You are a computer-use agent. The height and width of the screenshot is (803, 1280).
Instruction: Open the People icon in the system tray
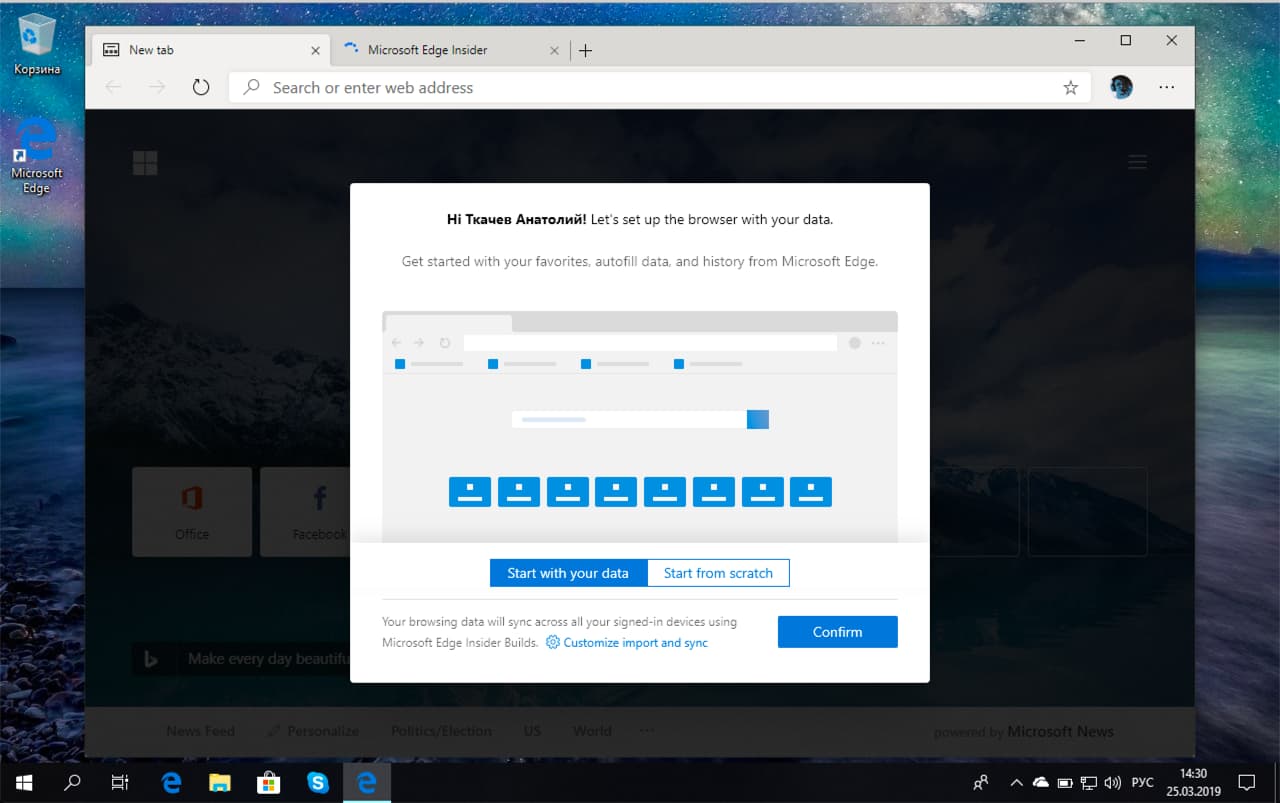coord(981,783)
